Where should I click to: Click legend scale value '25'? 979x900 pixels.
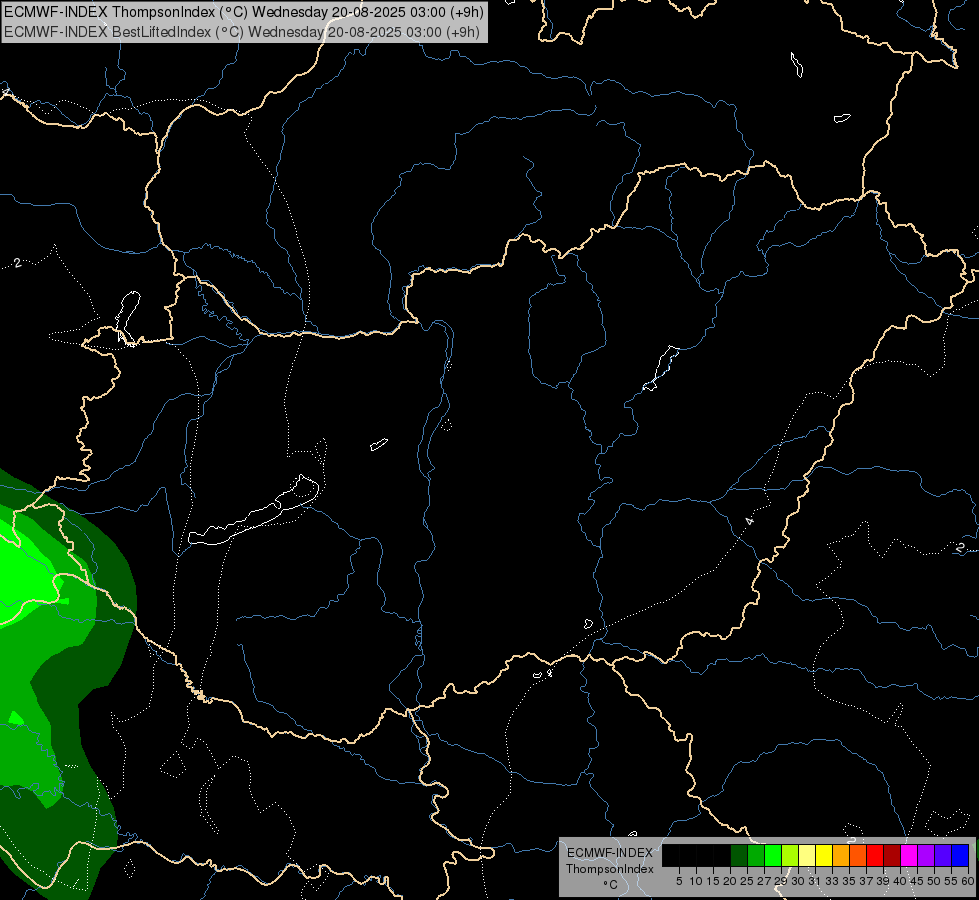pyautogui.click(x=747, y=881)
